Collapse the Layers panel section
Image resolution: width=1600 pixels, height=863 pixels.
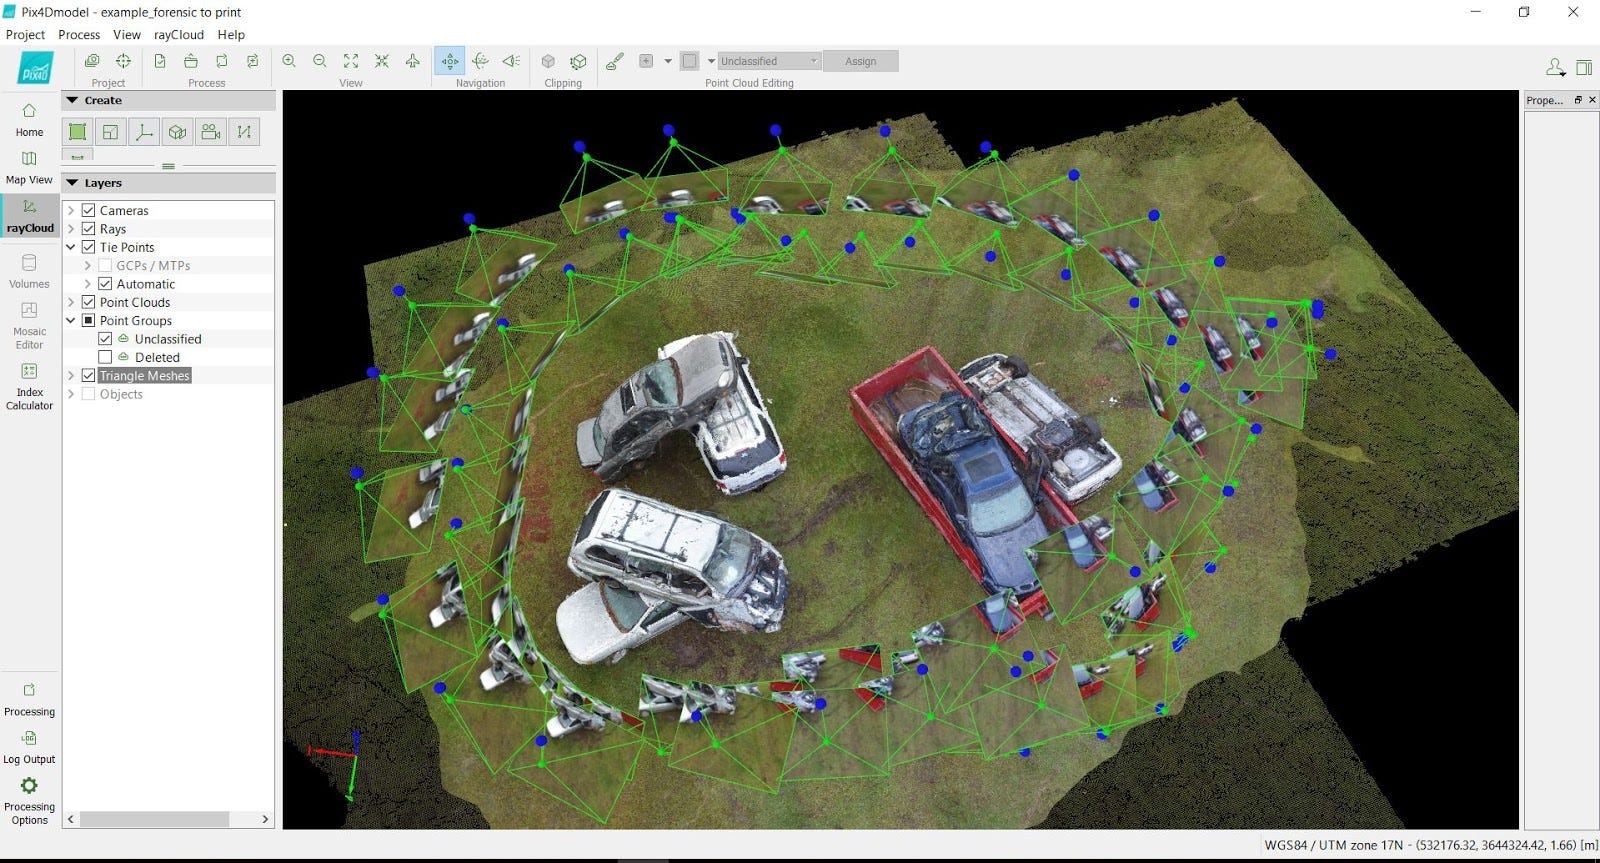(72, 183)
